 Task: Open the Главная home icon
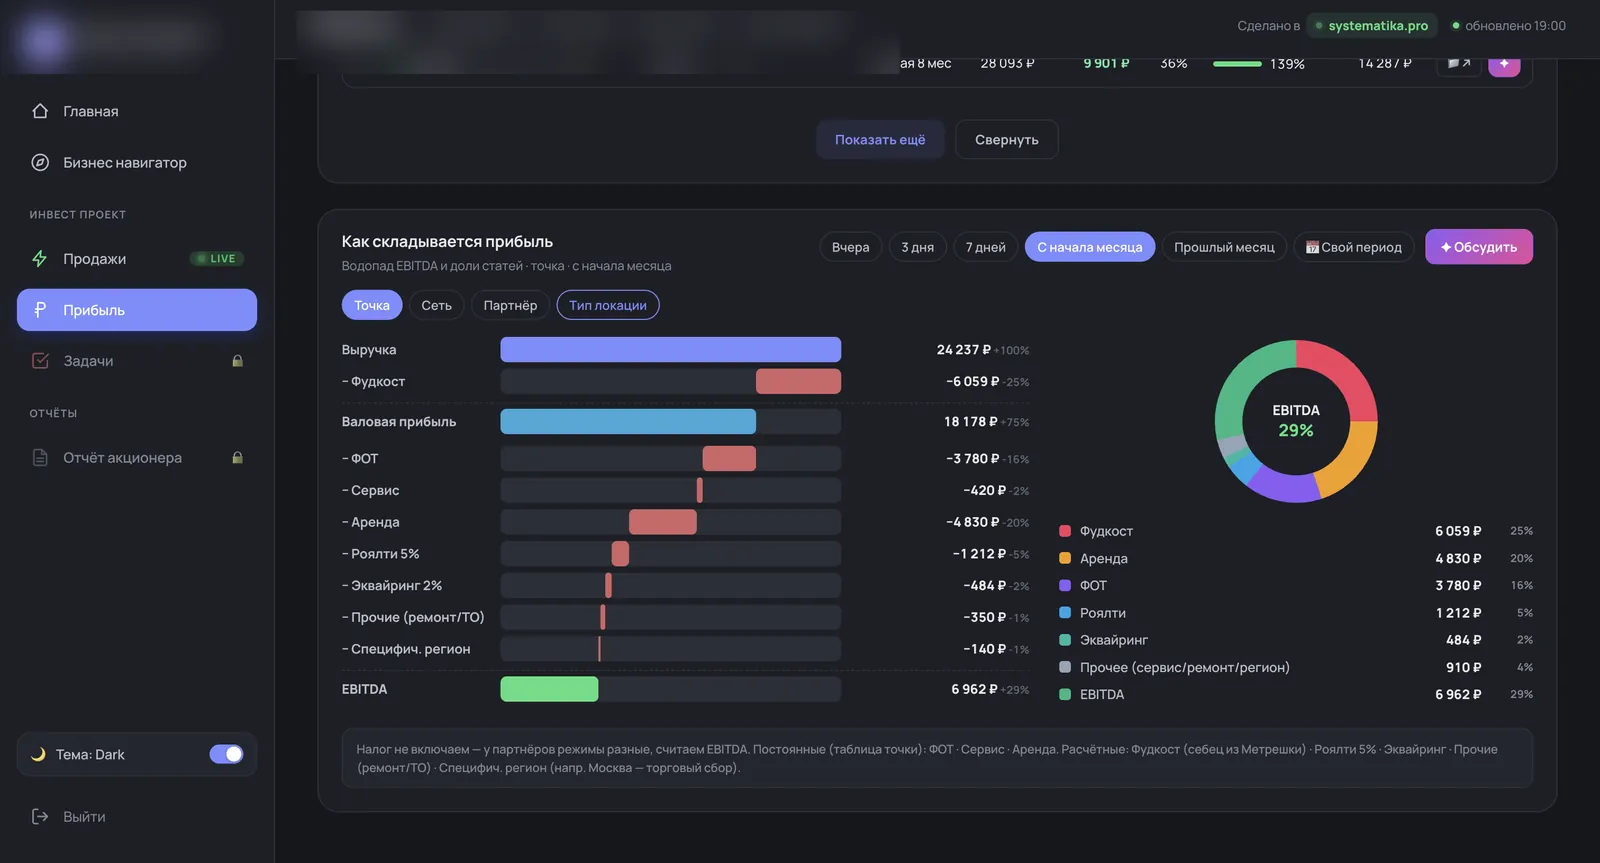pos(40,111)
